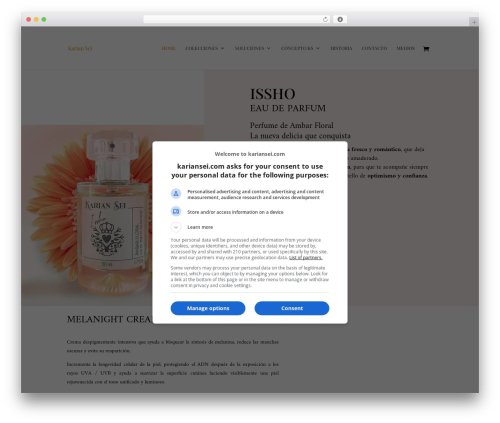
Task: Click the EAU DE PARFUM subtitle
Action: (288, 108)
